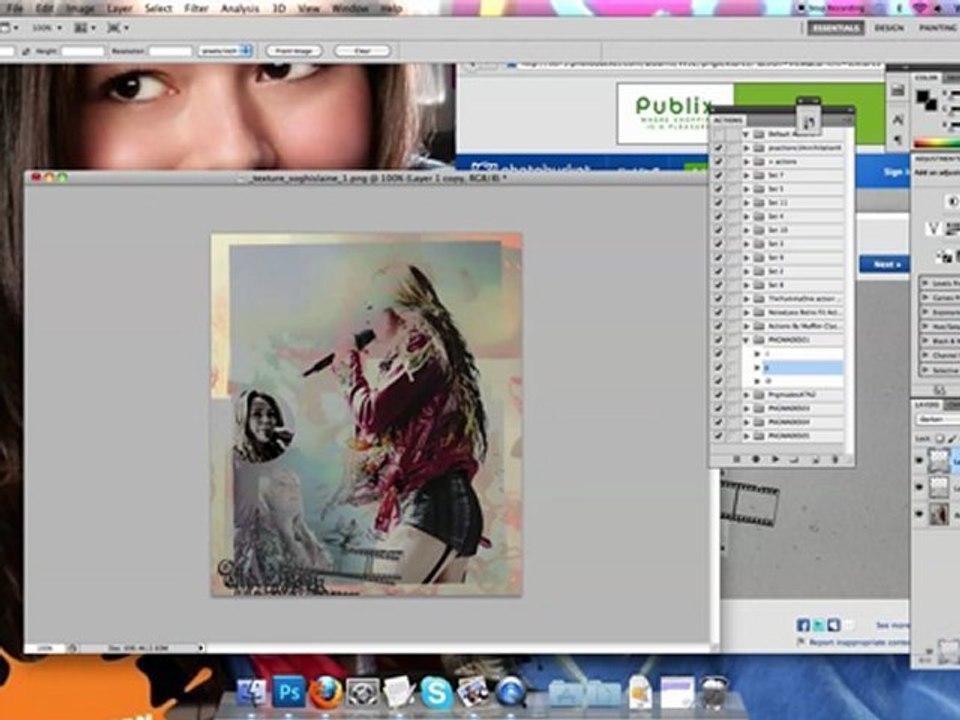This screenshot has width=960, height=720.
Task: Play the selected action
Action: 775,459
